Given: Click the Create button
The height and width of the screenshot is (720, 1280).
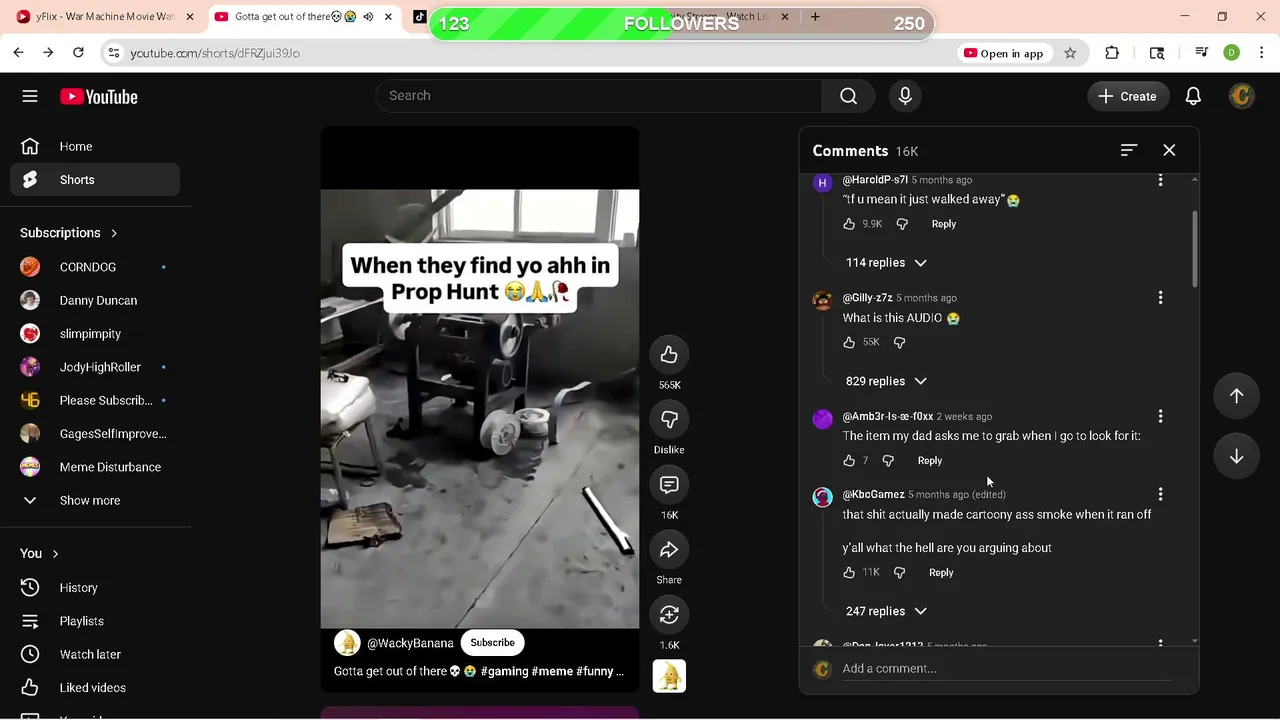Looking at the screenshot, I should click(x=1128, y=96).
